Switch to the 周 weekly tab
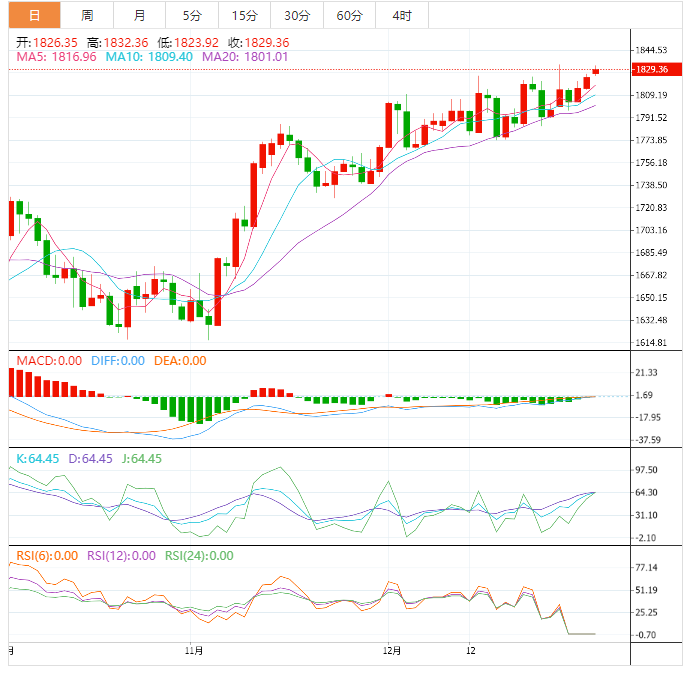The image size is (690, 674). [87, 15]
